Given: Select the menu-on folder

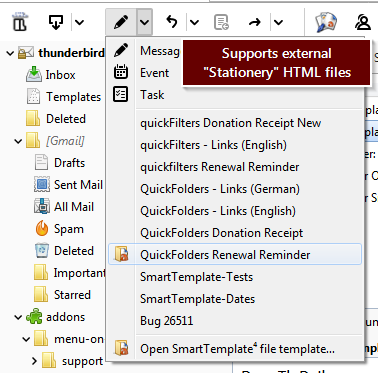Looking at the screenshot, I should 79,339.
